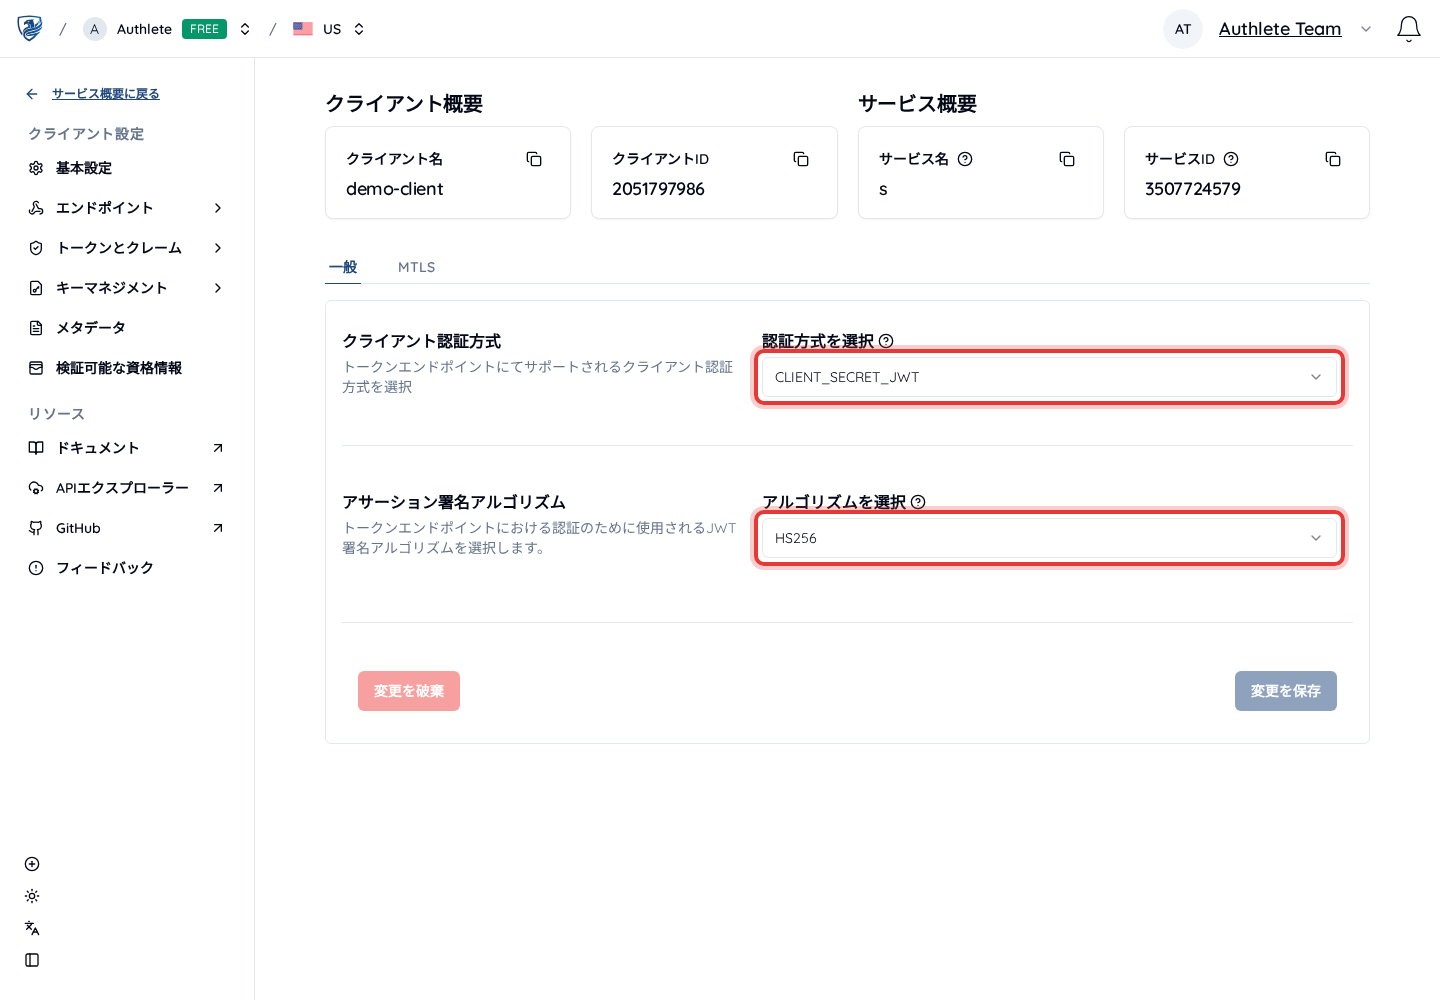Click the 変更を保存 button
Screen dimensions: 1440x1000
[x=1286, y=691]
